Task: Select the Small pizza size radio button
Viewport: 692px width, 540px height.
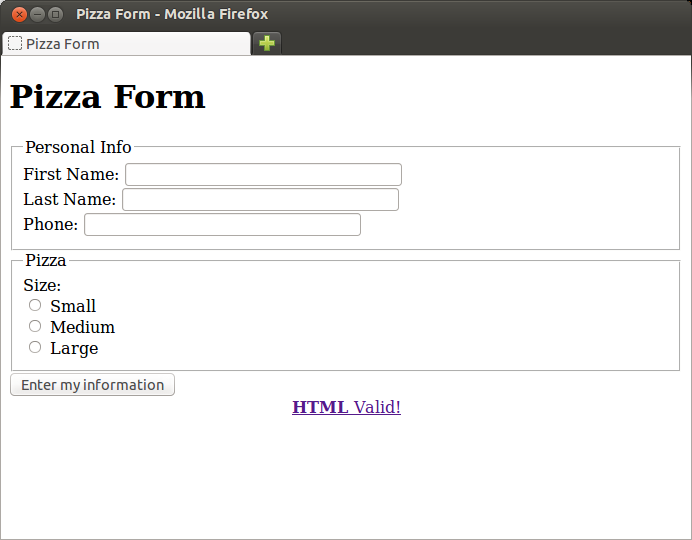Action: (x=35, y=305)
